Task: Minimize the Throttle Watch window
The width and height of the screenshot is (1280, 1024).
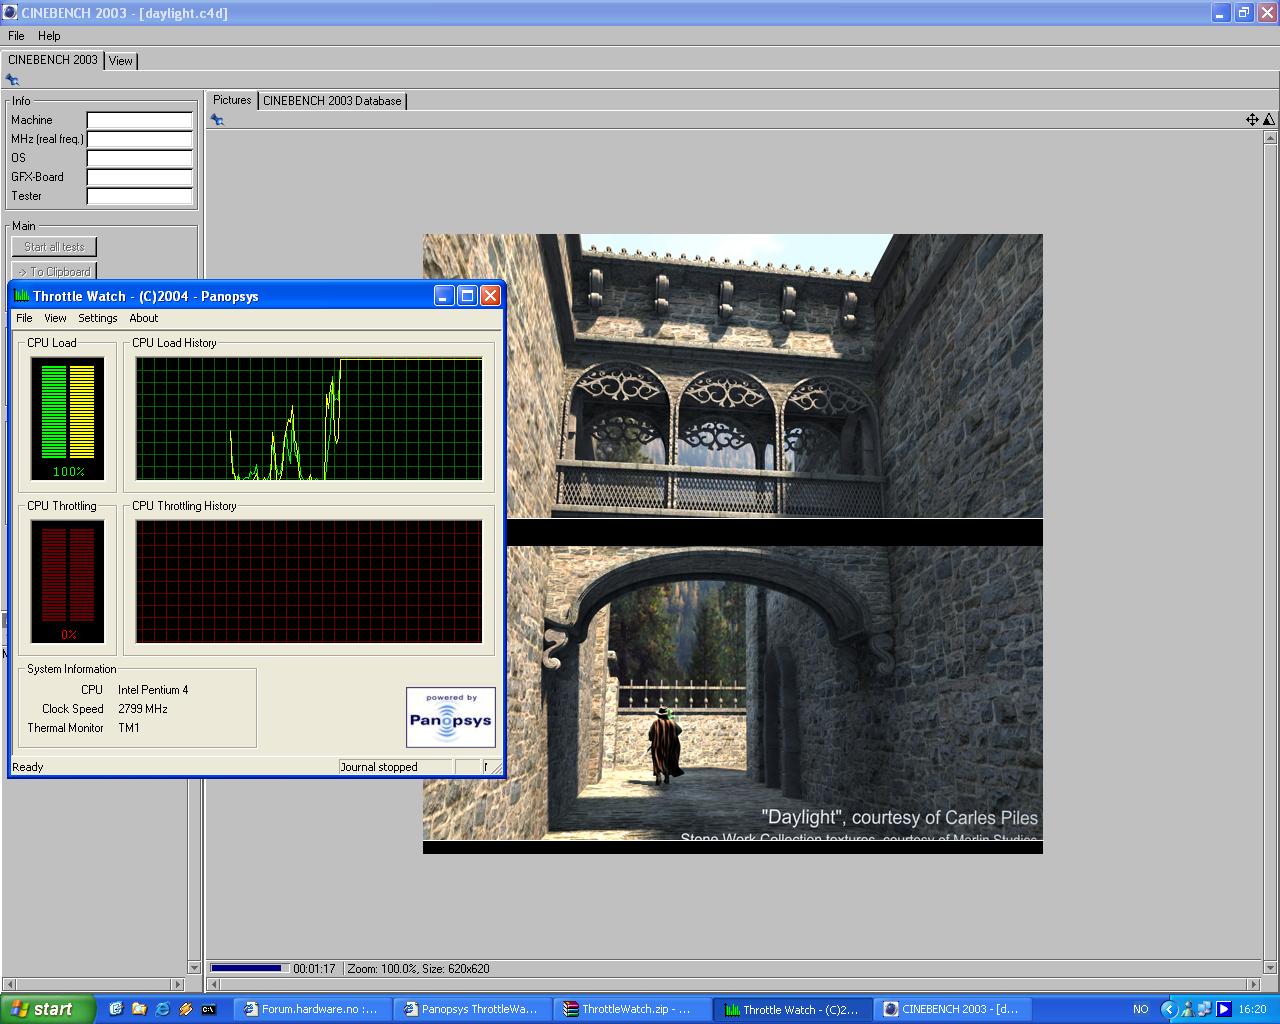Action: click(444, 295)
